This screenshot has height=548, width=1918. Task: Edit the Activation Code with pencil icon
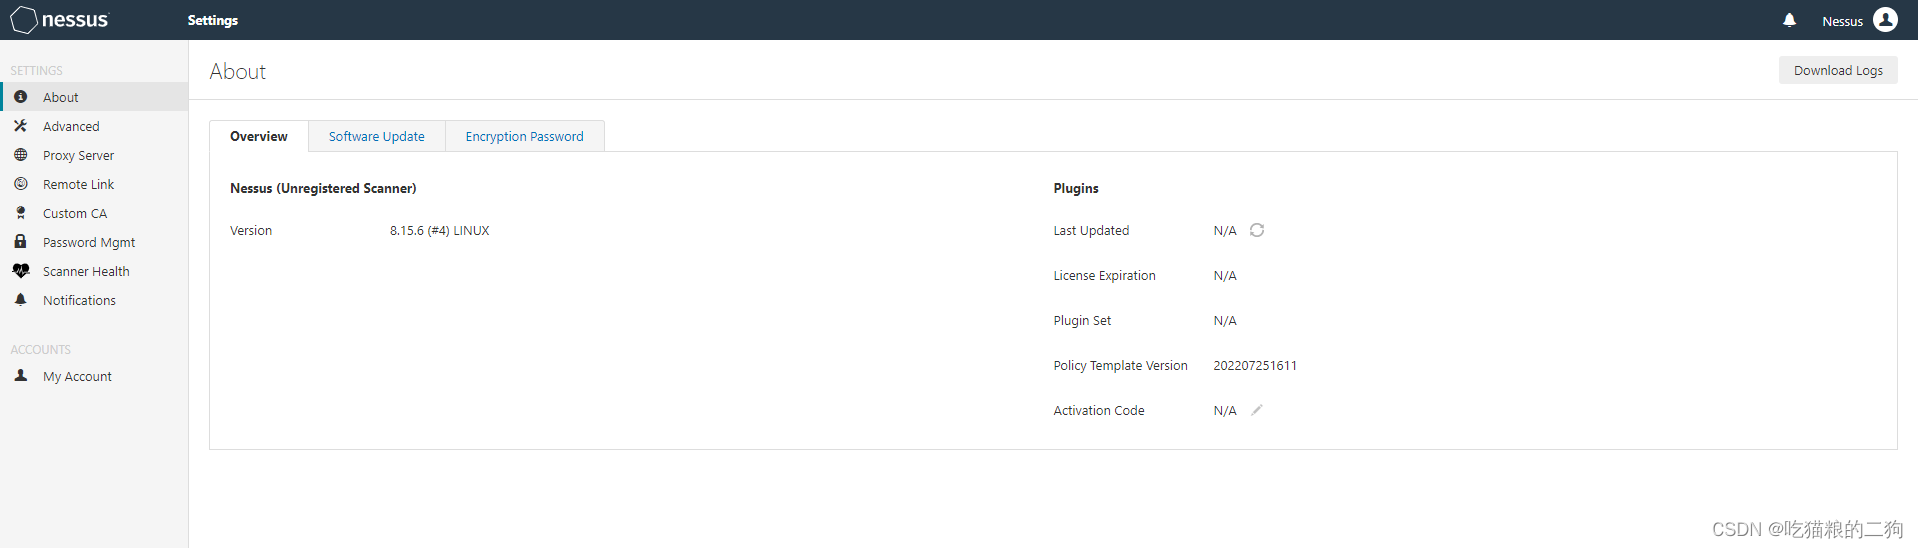[1257, 410]
